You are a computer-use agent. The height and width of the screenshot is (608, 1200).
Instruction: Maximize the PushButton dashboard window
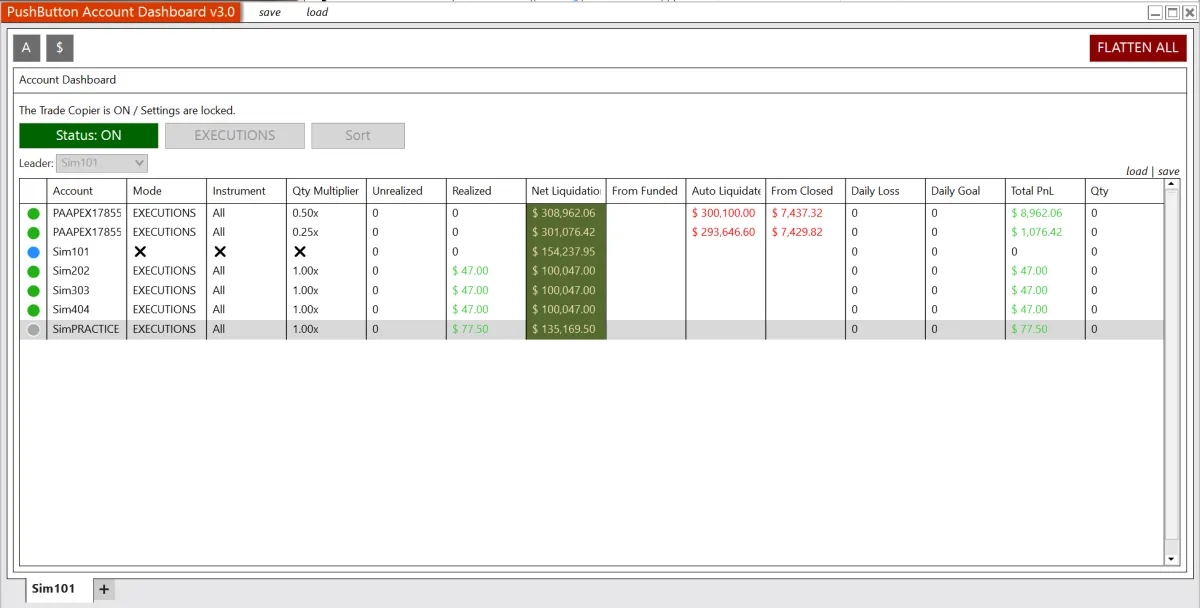point(1172,13)
